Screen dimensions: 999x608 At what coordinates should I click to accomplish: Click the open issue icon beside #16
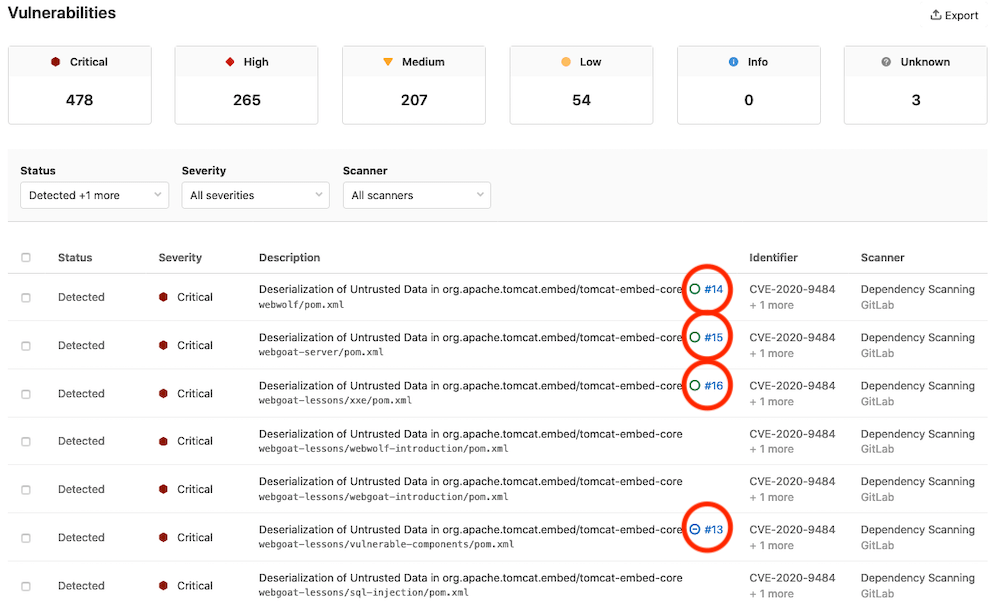695,385
